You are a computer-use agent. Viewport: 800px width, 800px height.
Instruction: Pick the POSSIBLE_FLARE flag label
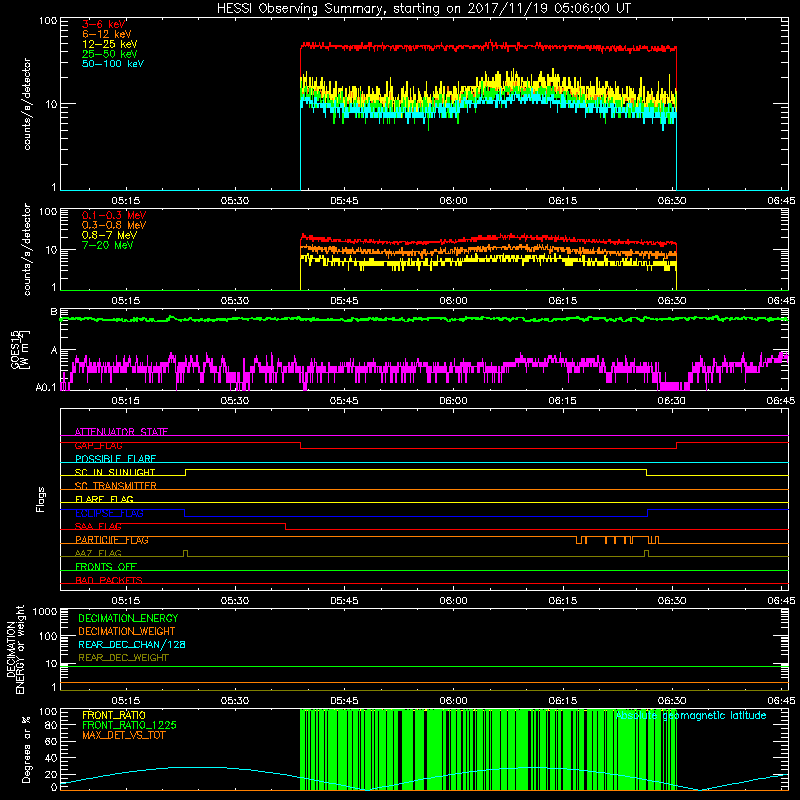pyautogui.click(x=115, y=459)
